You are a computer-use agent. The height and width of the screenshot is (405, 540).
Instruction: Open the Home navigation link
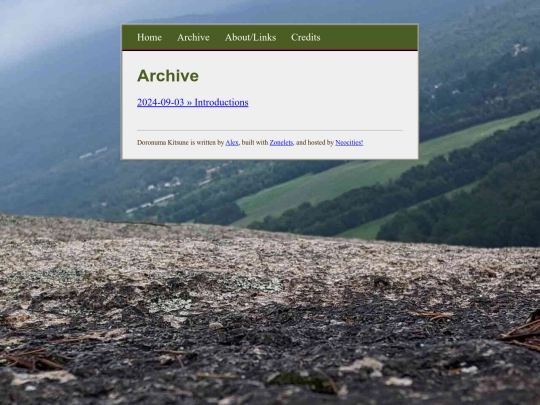pyautogui.click(x=149, y=37)
